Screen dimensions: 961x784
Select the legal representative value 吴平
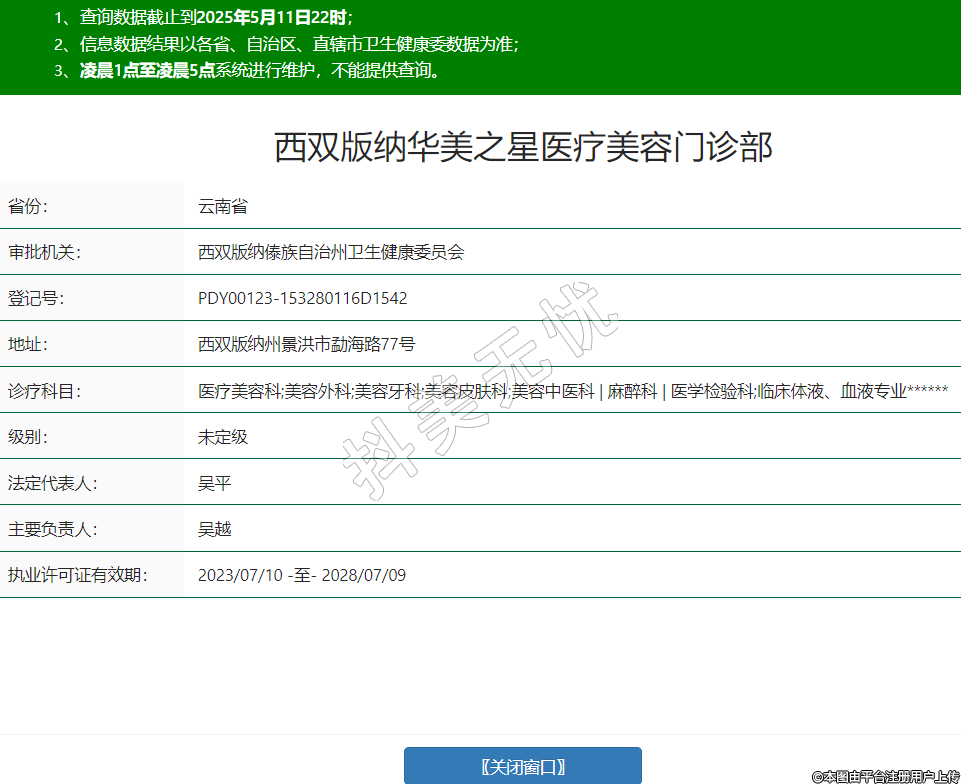[x=214, y=483]
